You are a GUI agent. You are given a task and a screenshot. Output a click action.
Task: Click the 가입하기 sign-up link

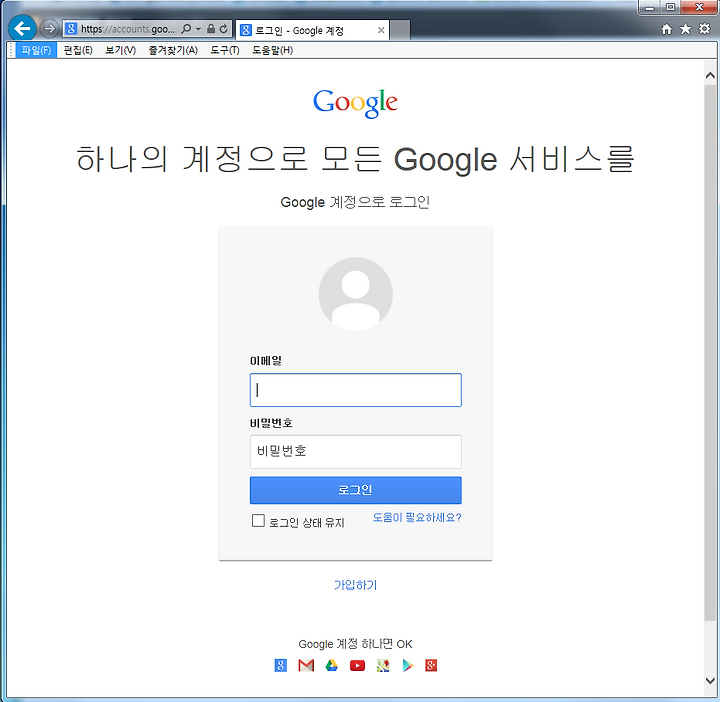[x=355, y=585]
